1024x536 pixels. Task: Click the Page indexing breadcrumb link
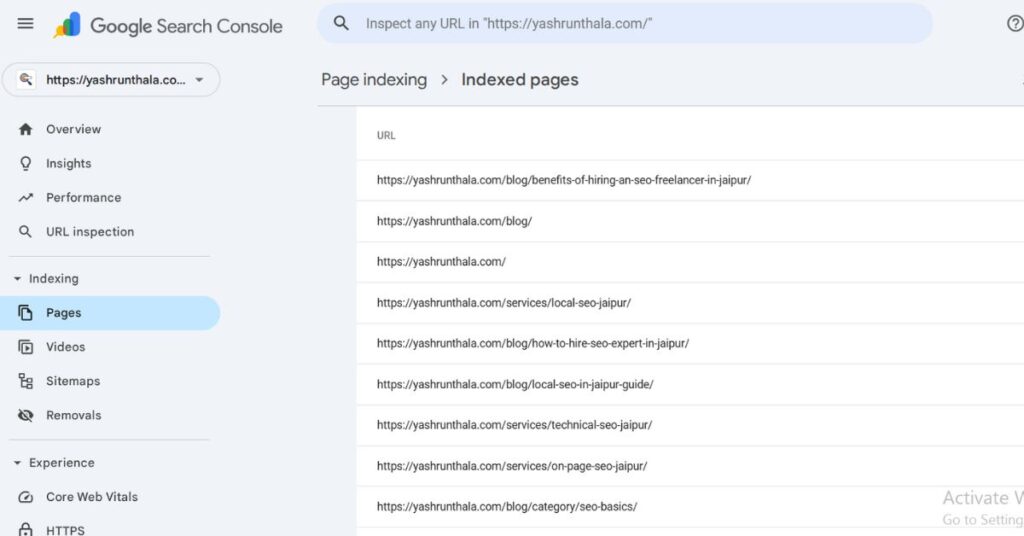pos(374,80)
